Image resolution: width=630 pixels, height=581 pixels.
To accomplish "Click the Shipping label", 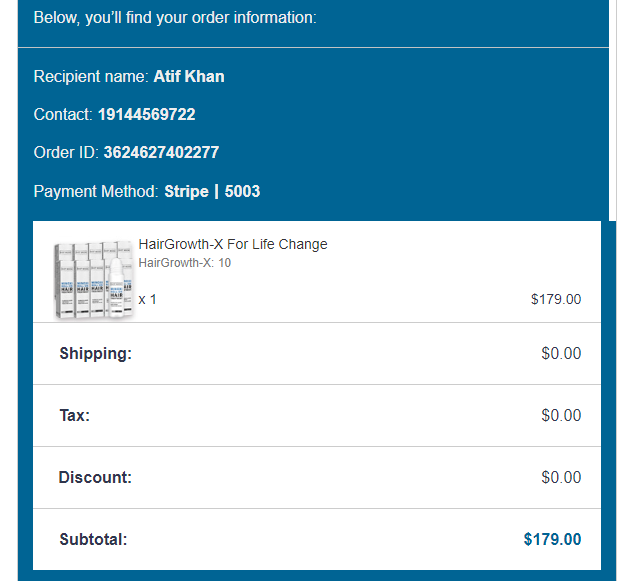I will pos(95,353).
